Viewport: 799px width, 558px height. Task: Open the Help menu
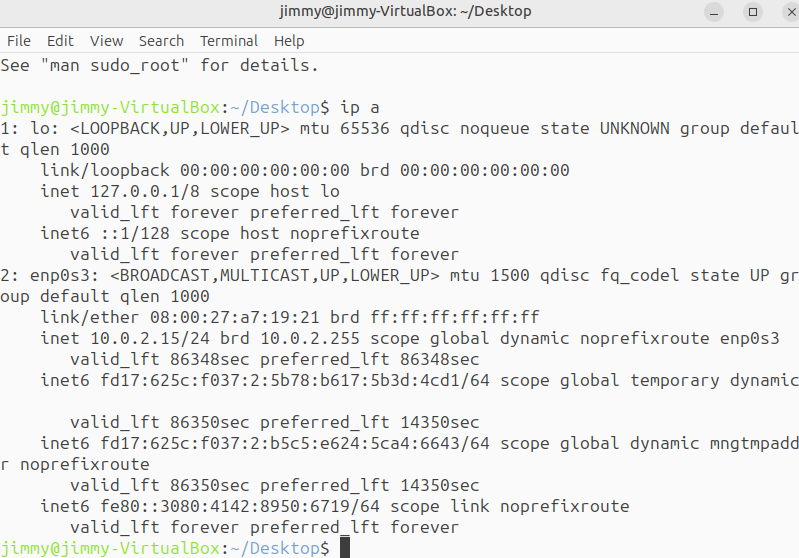tap(289, 41)
